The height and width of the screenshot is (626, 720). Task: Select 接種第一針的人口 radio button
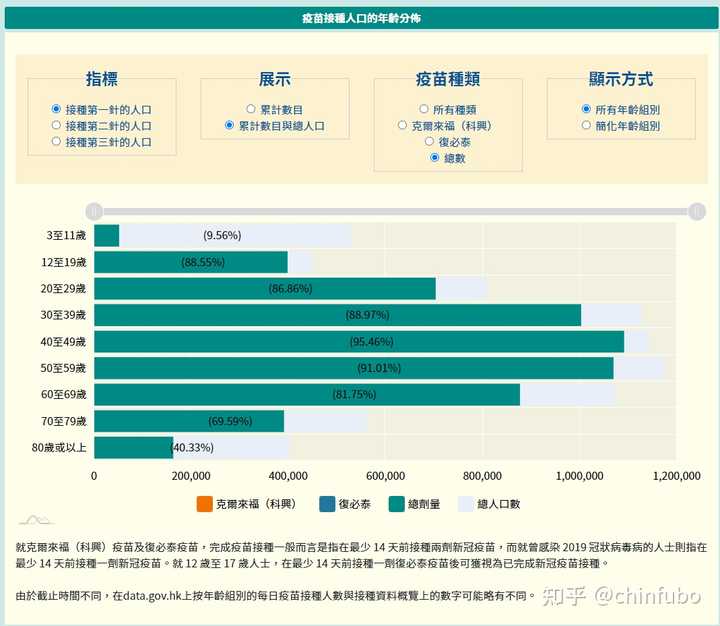(57, 109)
